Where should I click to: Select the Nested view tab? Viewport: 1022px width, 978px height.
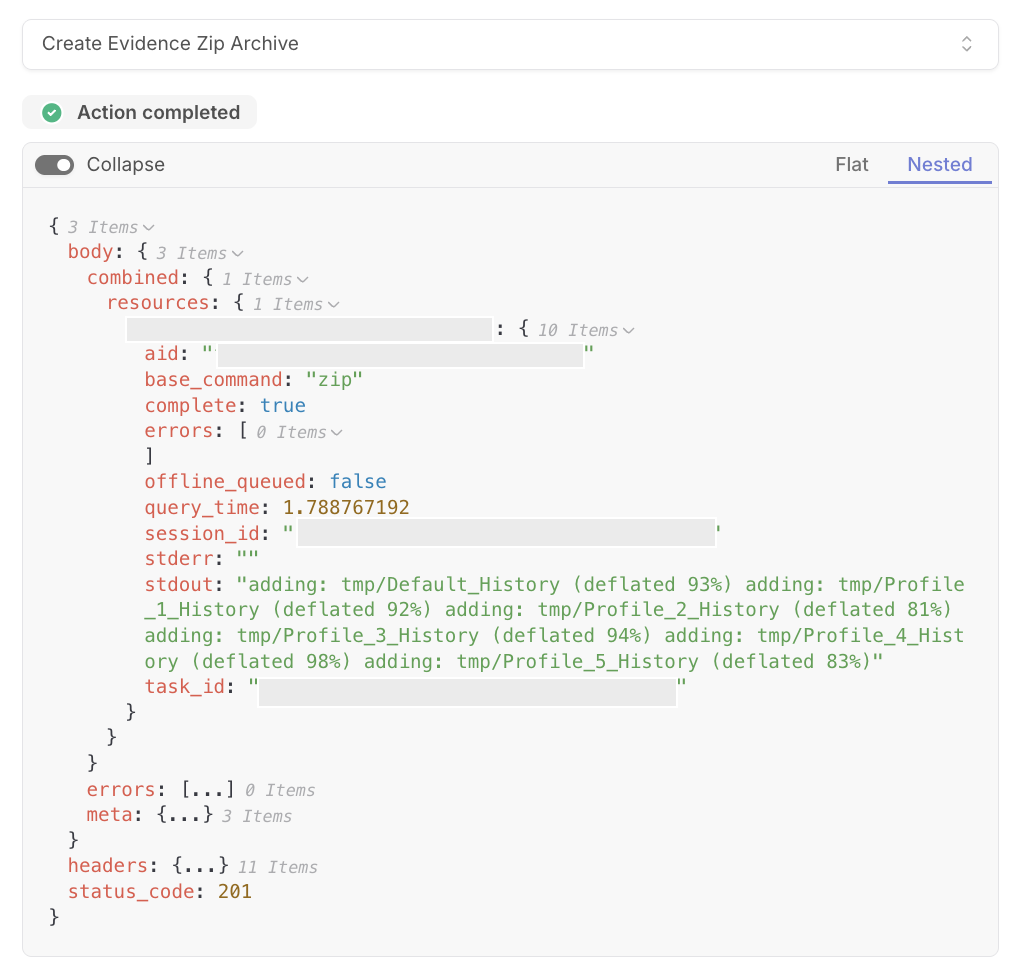940,164
